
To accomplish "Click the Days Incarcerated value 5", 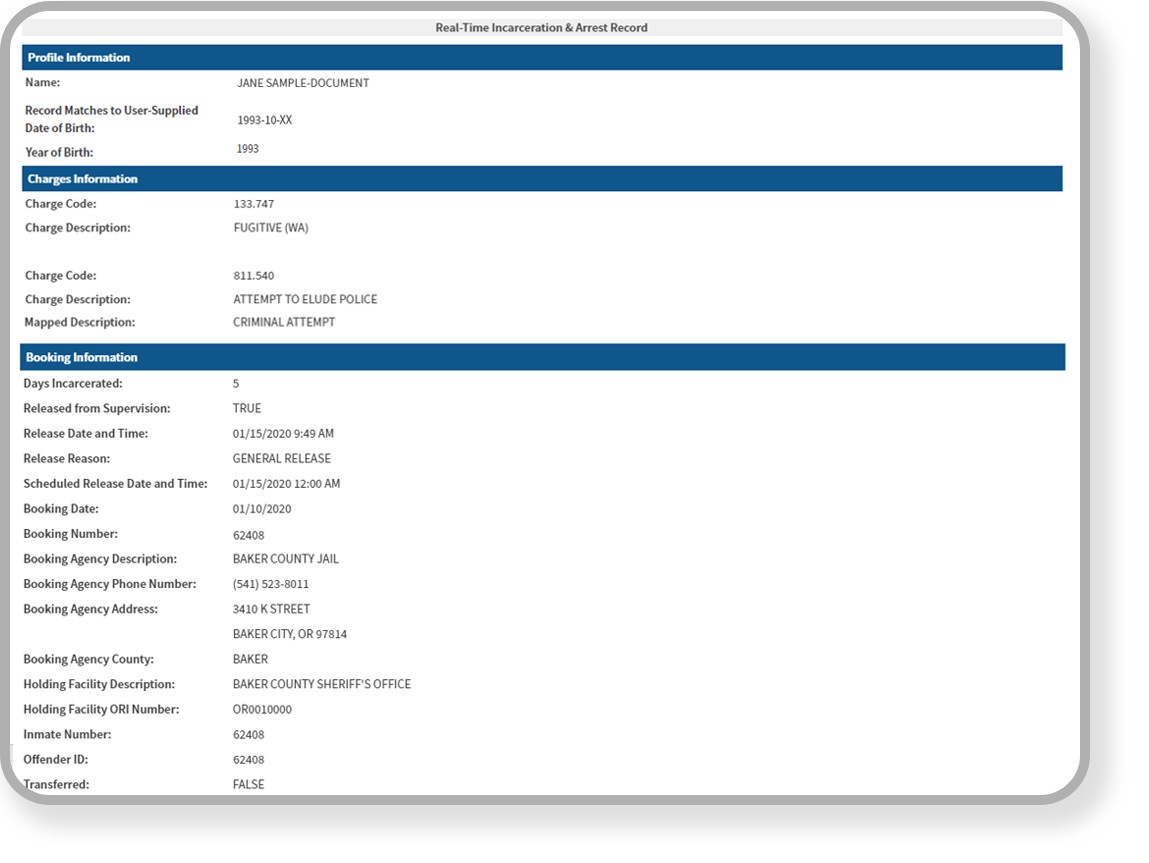I will (x=236, y=384).
